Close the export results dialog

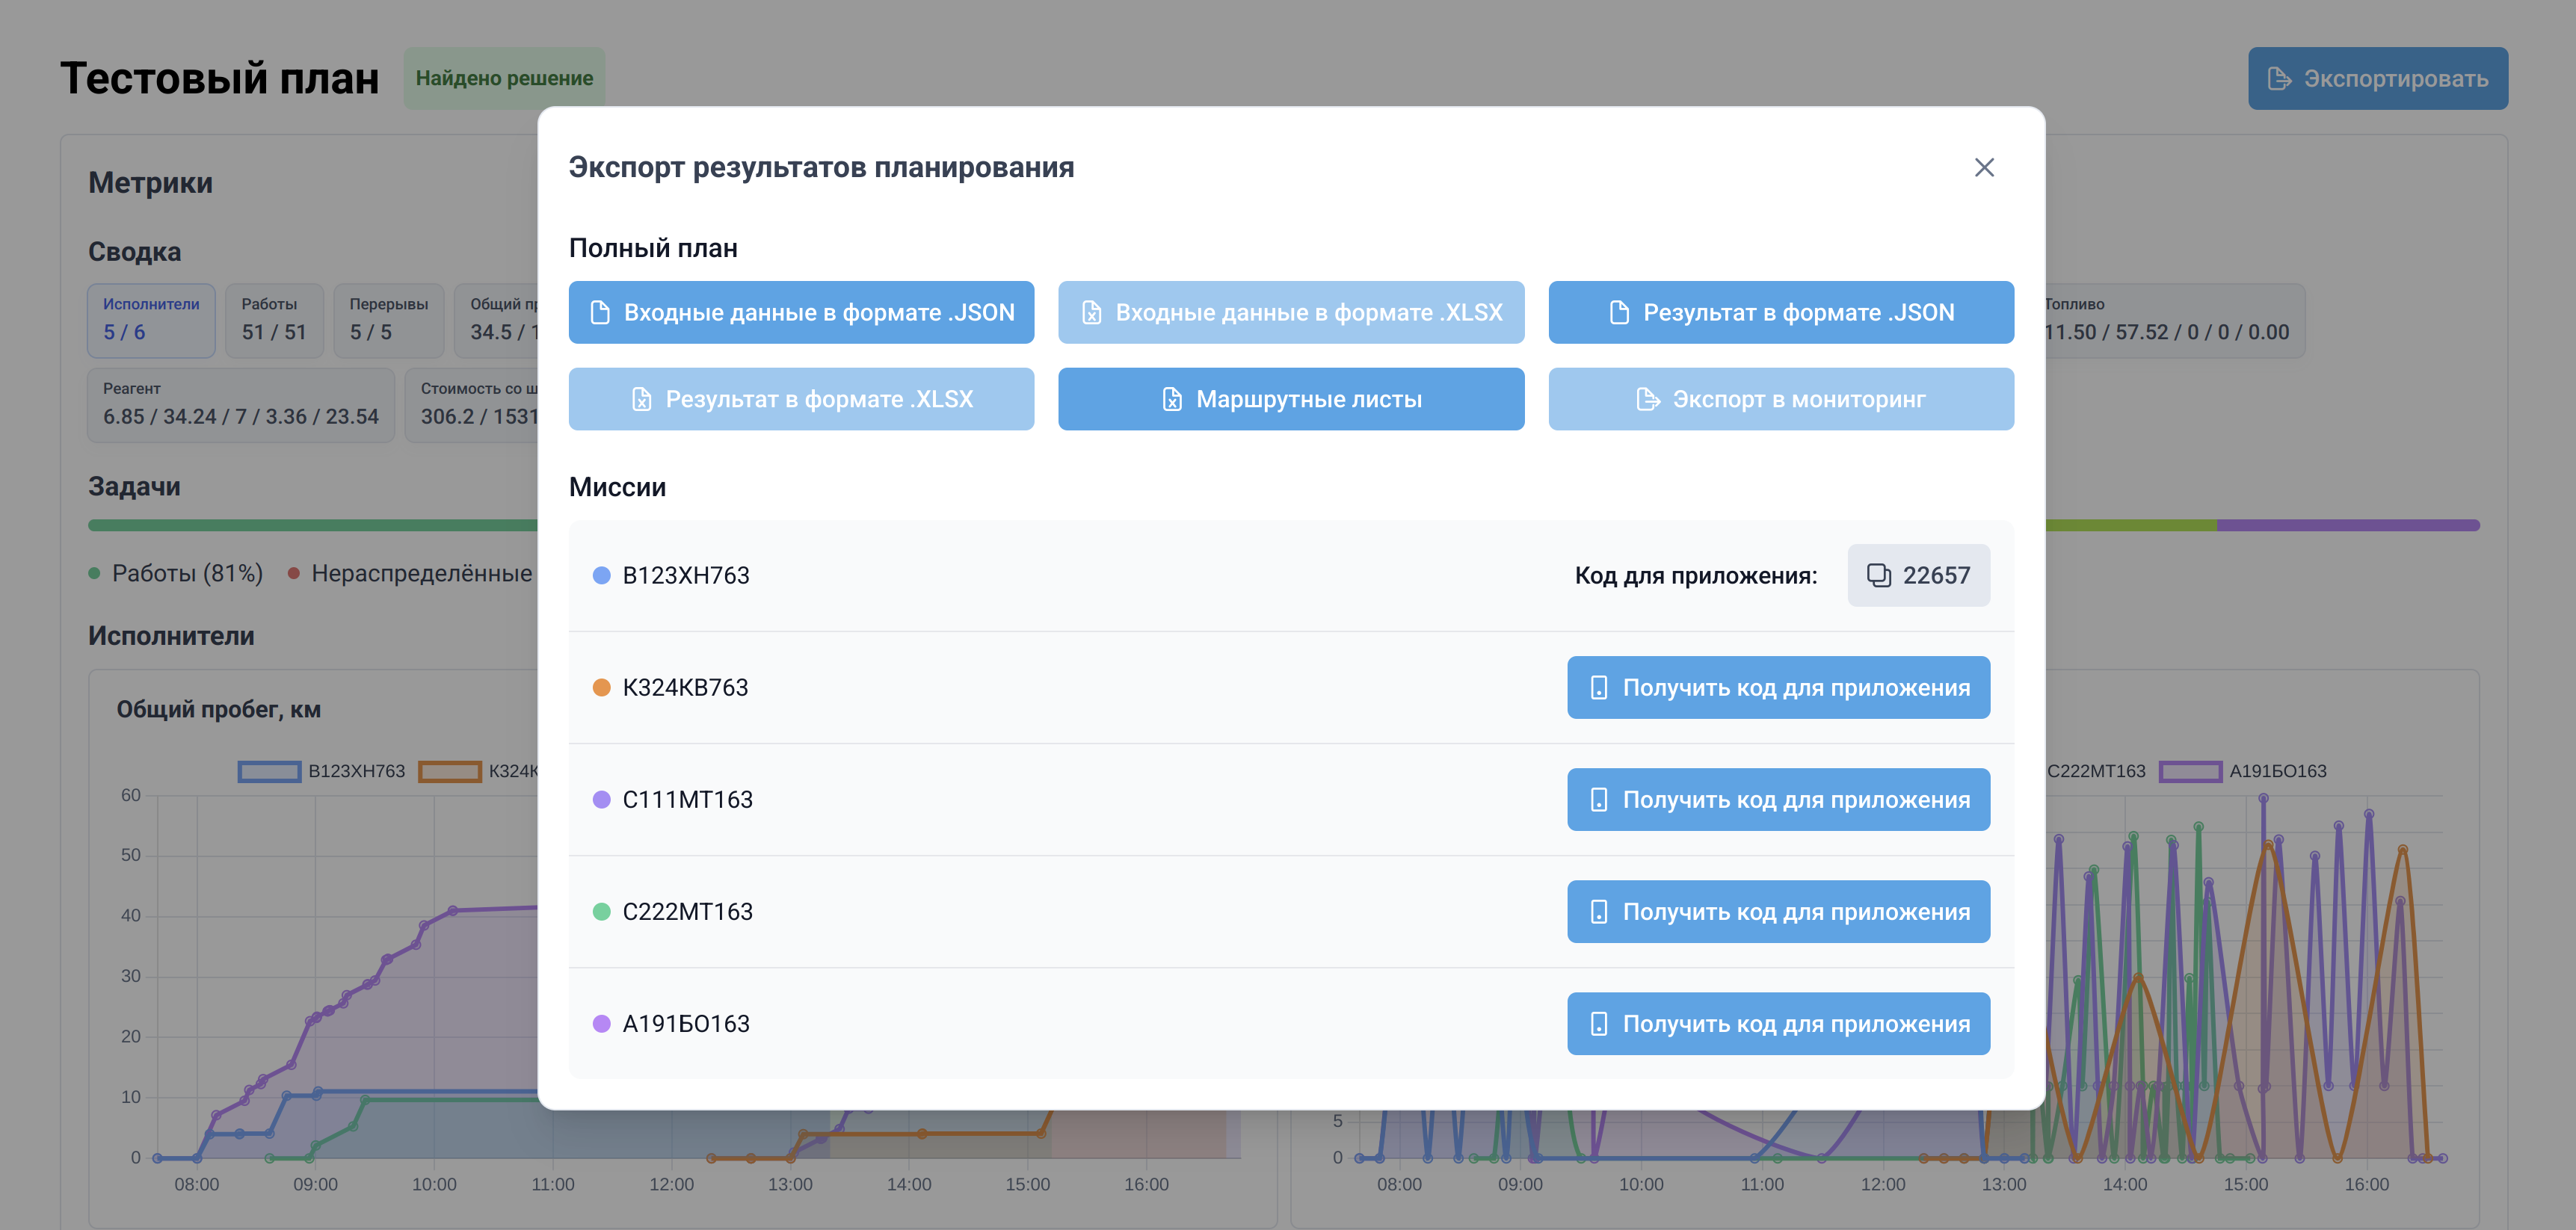pos(1984,167)
